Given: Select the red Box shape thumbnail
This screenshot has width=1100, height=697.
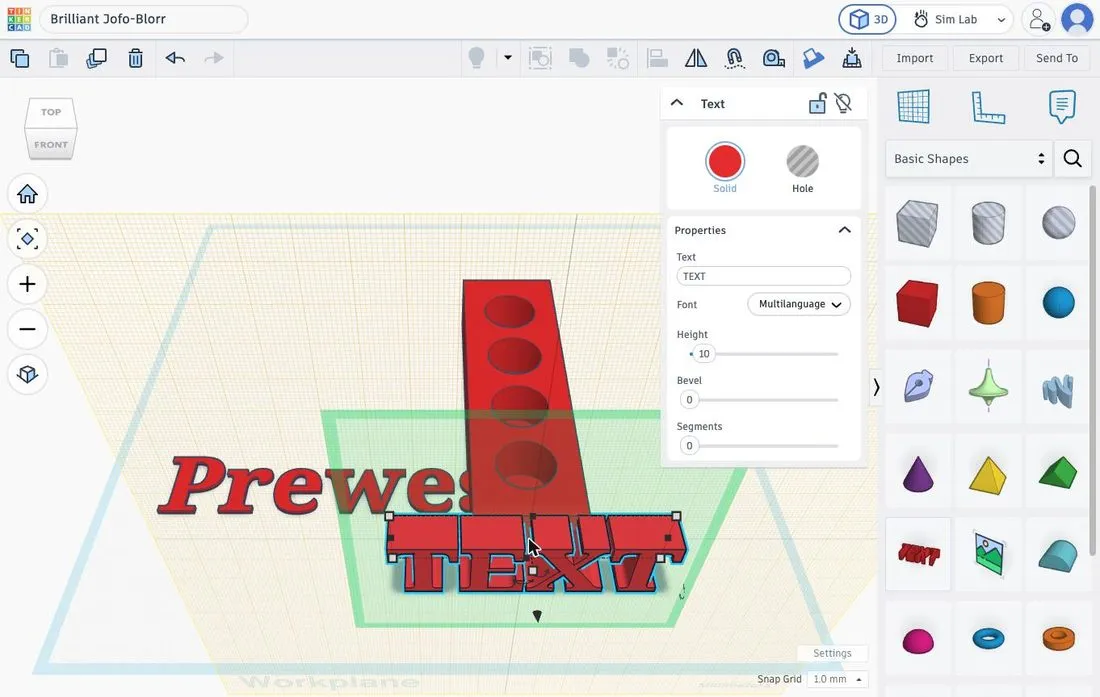Looking at the screenshot, I should pyautogui.click(x=917, y=304).
